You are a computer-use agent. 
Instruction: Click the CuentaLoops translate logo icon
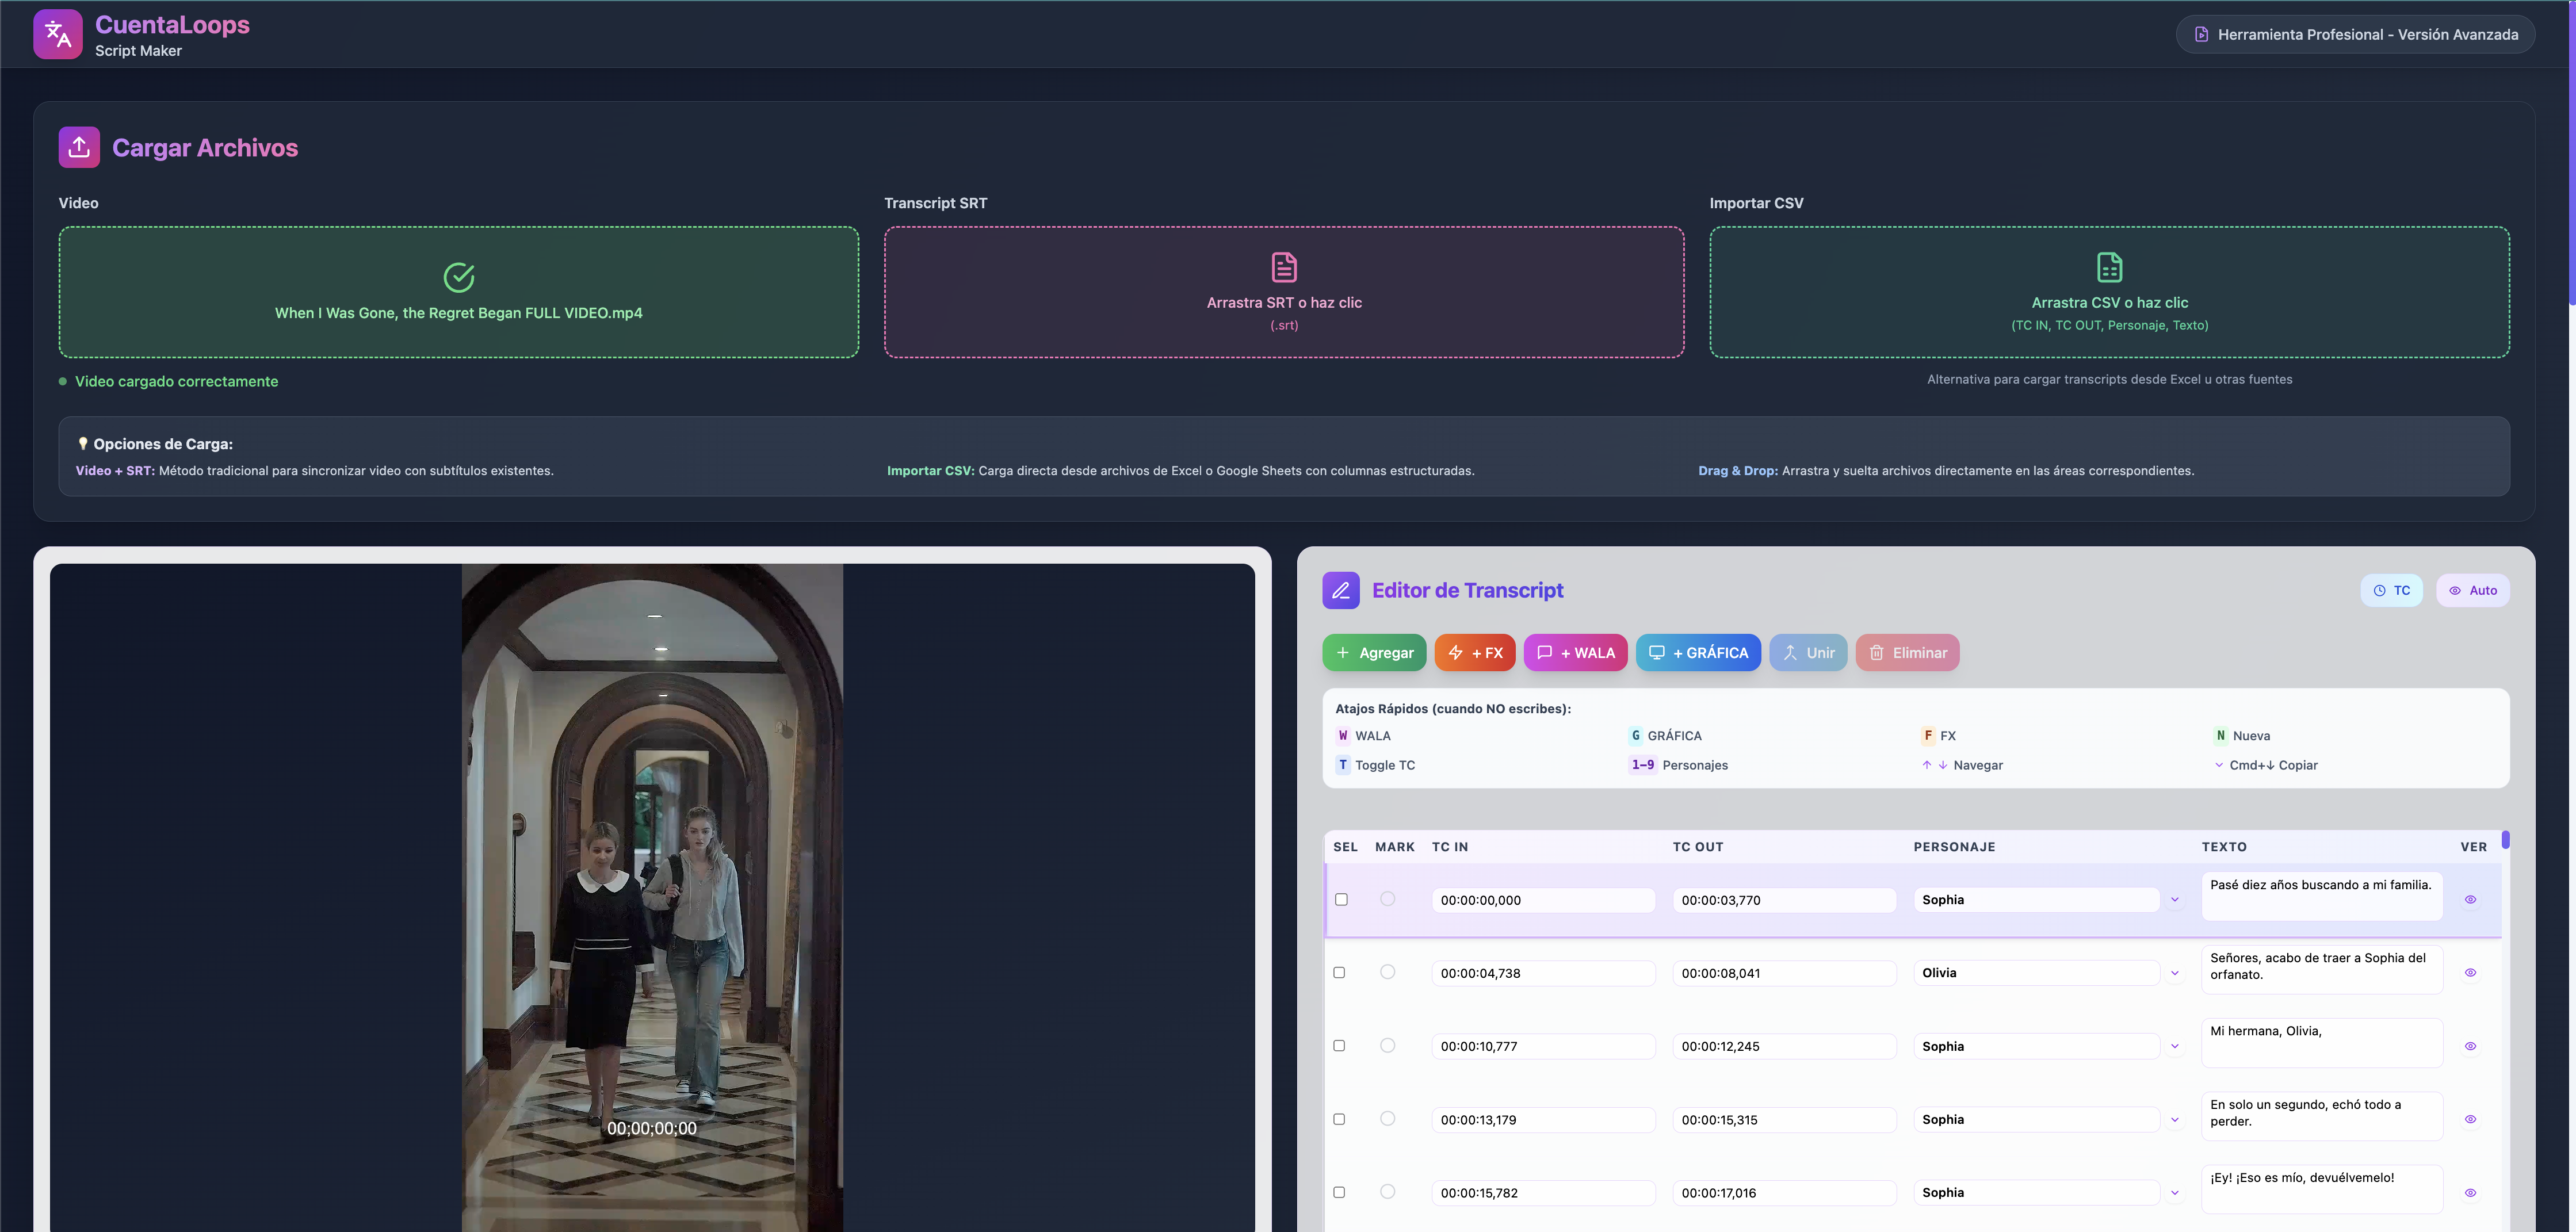click(x=58, y=35)
